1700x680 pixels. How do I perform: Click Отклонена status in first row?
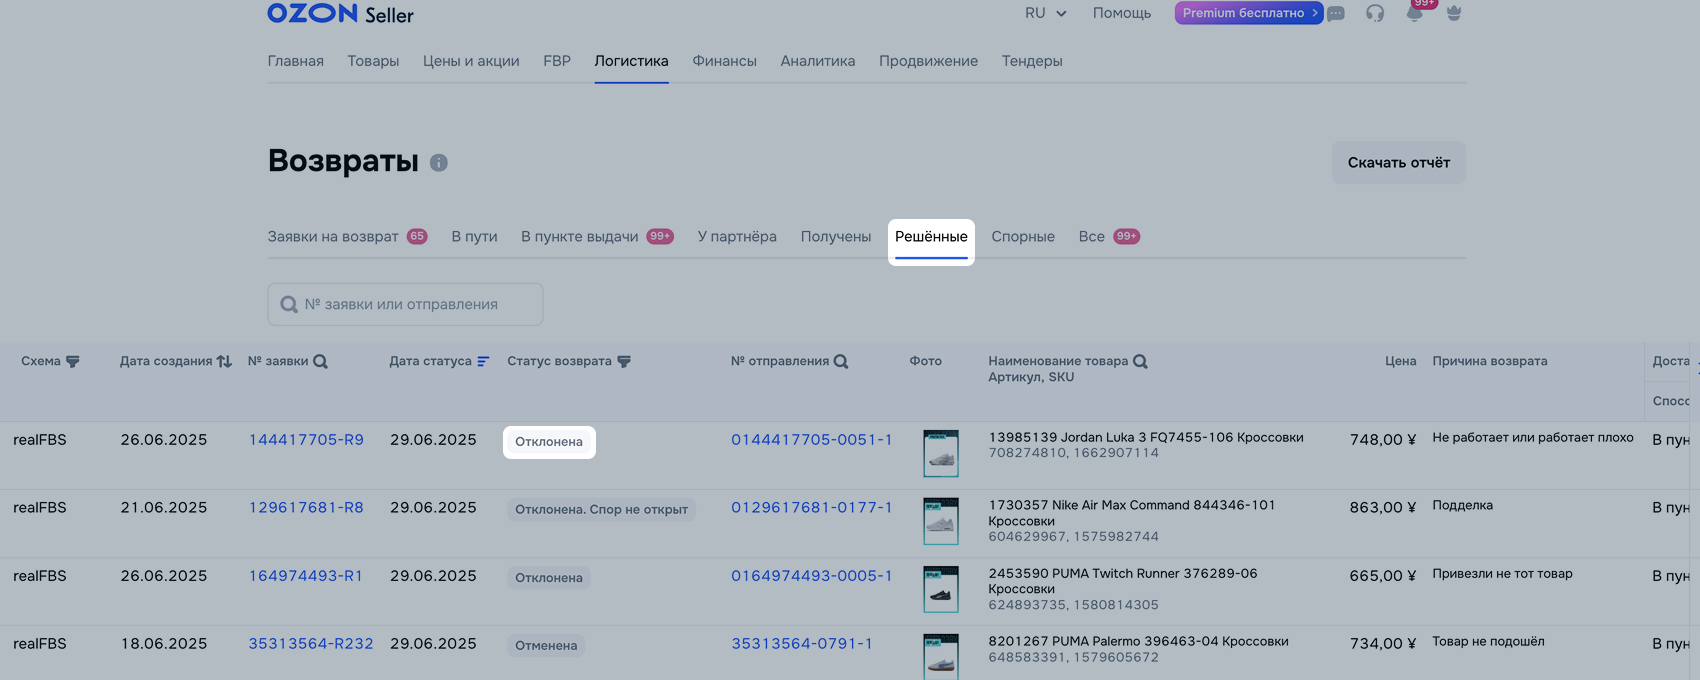pyautogui.click(x=549, y=442)
